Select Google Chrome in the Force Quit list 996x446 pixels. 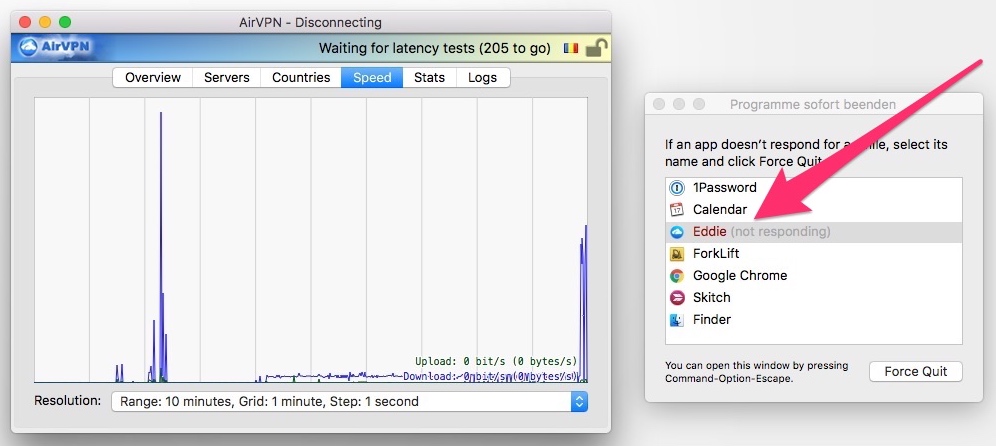click(x=814, y=276)
